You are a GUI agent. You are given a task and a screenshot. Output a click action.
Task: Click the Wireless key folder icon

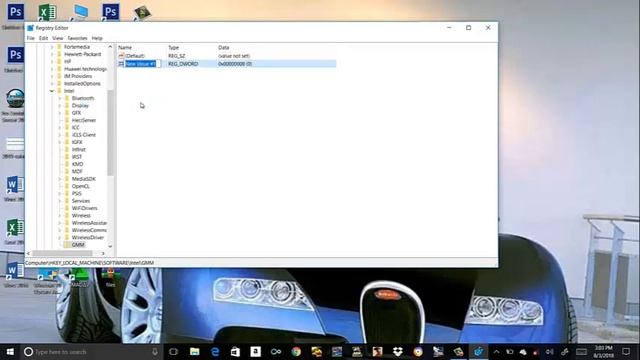coord(67,216)
